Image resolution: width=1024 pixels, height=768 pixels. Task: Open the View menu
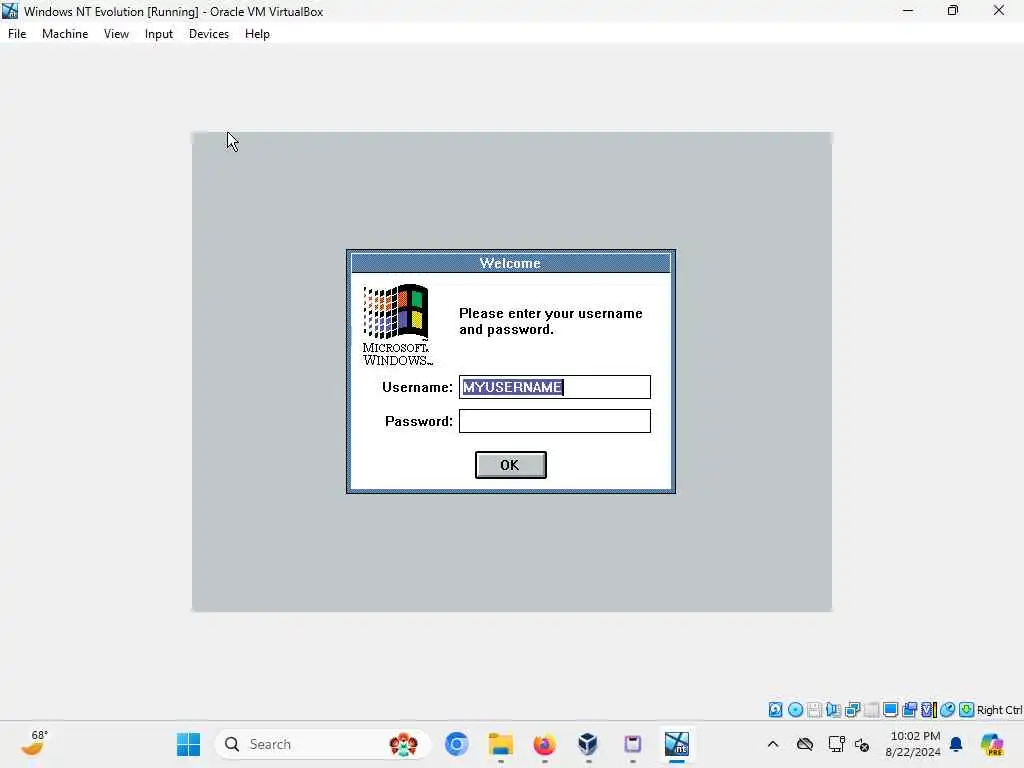coord(116,34)
